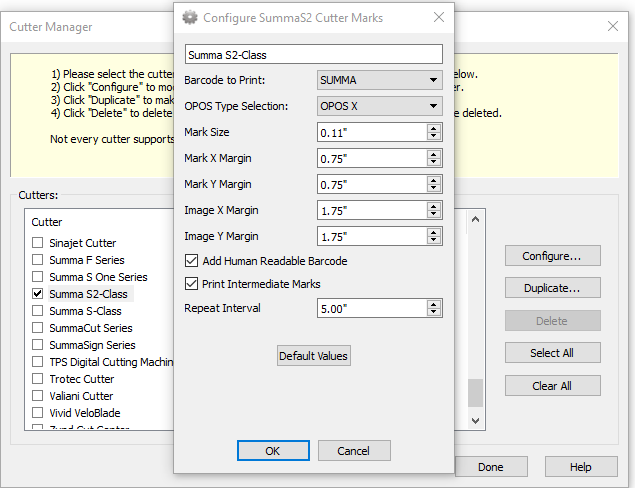Viewport: 635px width, 488px height.
Task: Click the gear icon in the Configure dialog title
Action: click(x=190, y=17)
